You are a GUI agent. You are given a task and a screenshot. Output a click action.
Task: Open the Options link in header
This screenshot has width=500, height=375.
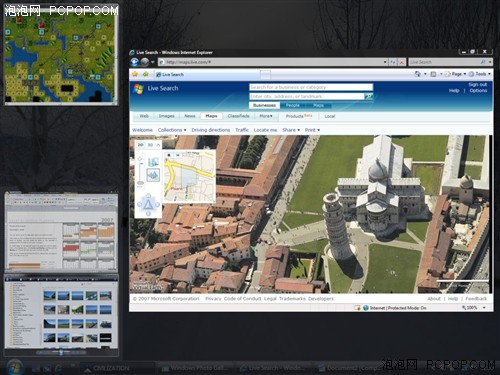[478, 91]
